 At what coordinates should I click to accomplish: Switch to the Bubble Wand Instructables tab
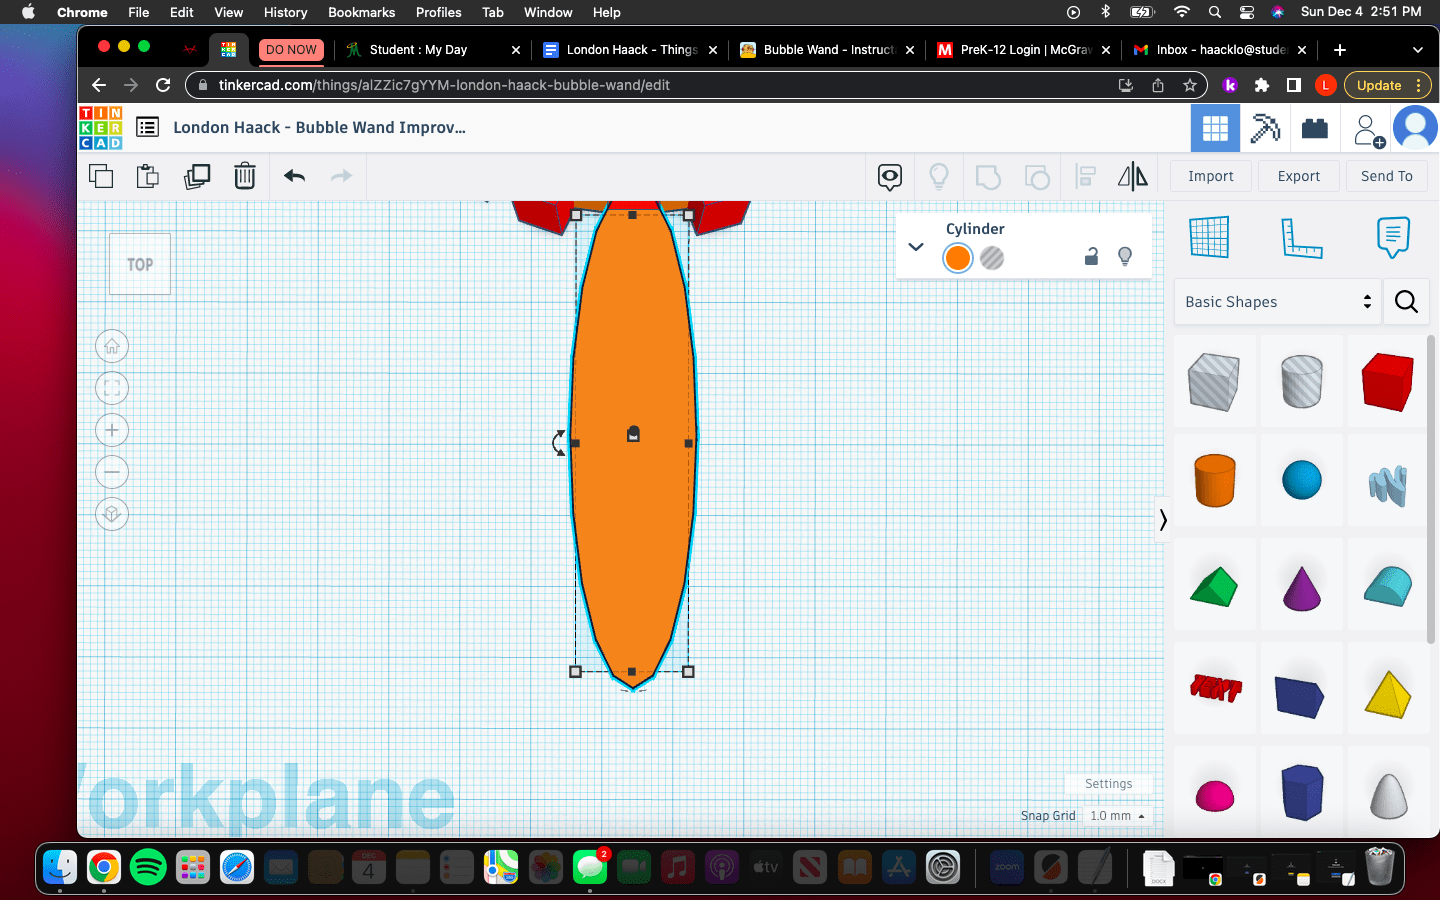pos(828,50)
